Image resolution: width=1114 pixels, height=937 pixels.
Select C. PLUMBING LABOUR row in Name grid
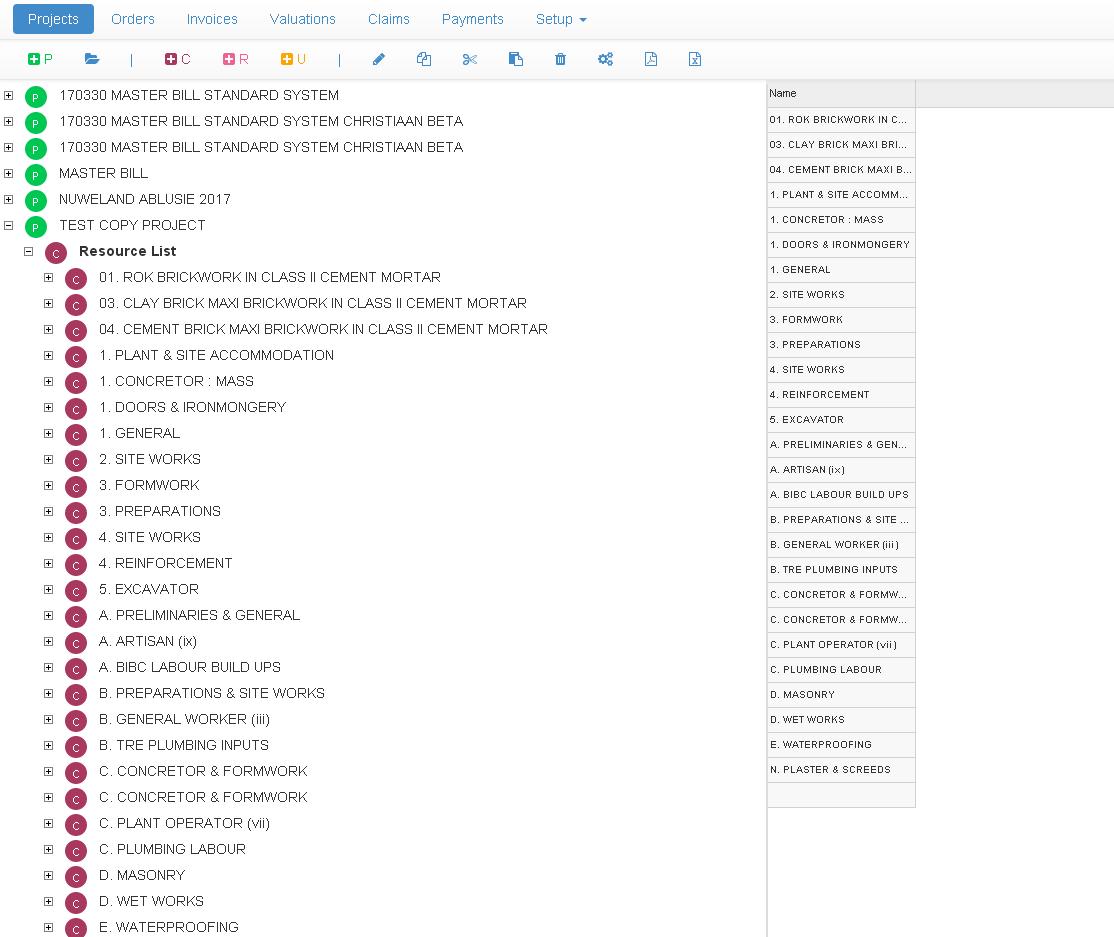[x=841, y=669]
